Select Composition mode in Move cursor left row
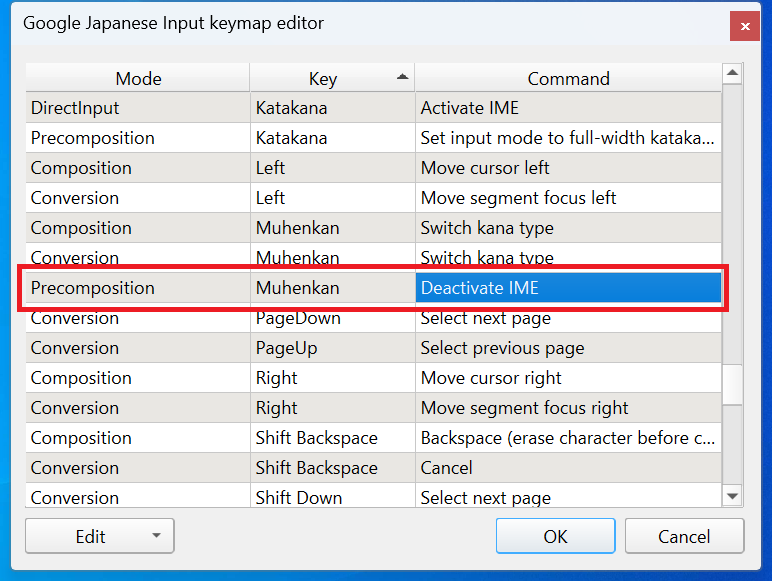Screen dimensions: 772x581 138,167
